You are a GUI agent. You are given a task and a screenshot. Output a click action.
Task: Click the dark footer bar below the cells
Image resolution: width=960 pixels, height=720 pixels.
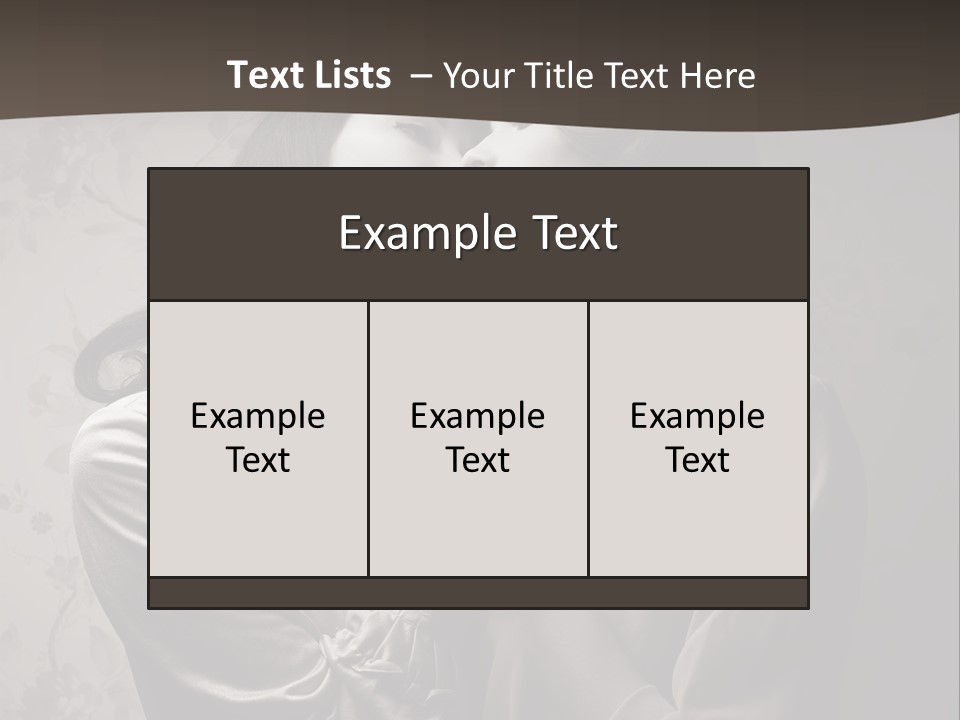[x=478, y=593]
